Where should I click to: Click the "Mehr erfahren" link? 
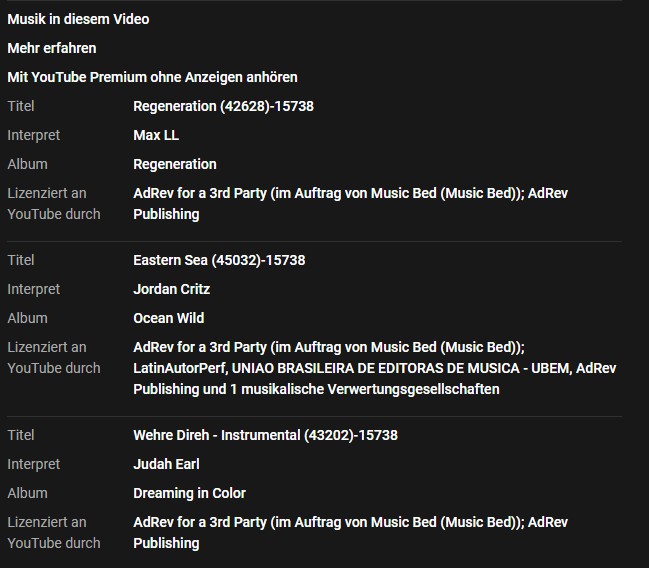point(52,48)
